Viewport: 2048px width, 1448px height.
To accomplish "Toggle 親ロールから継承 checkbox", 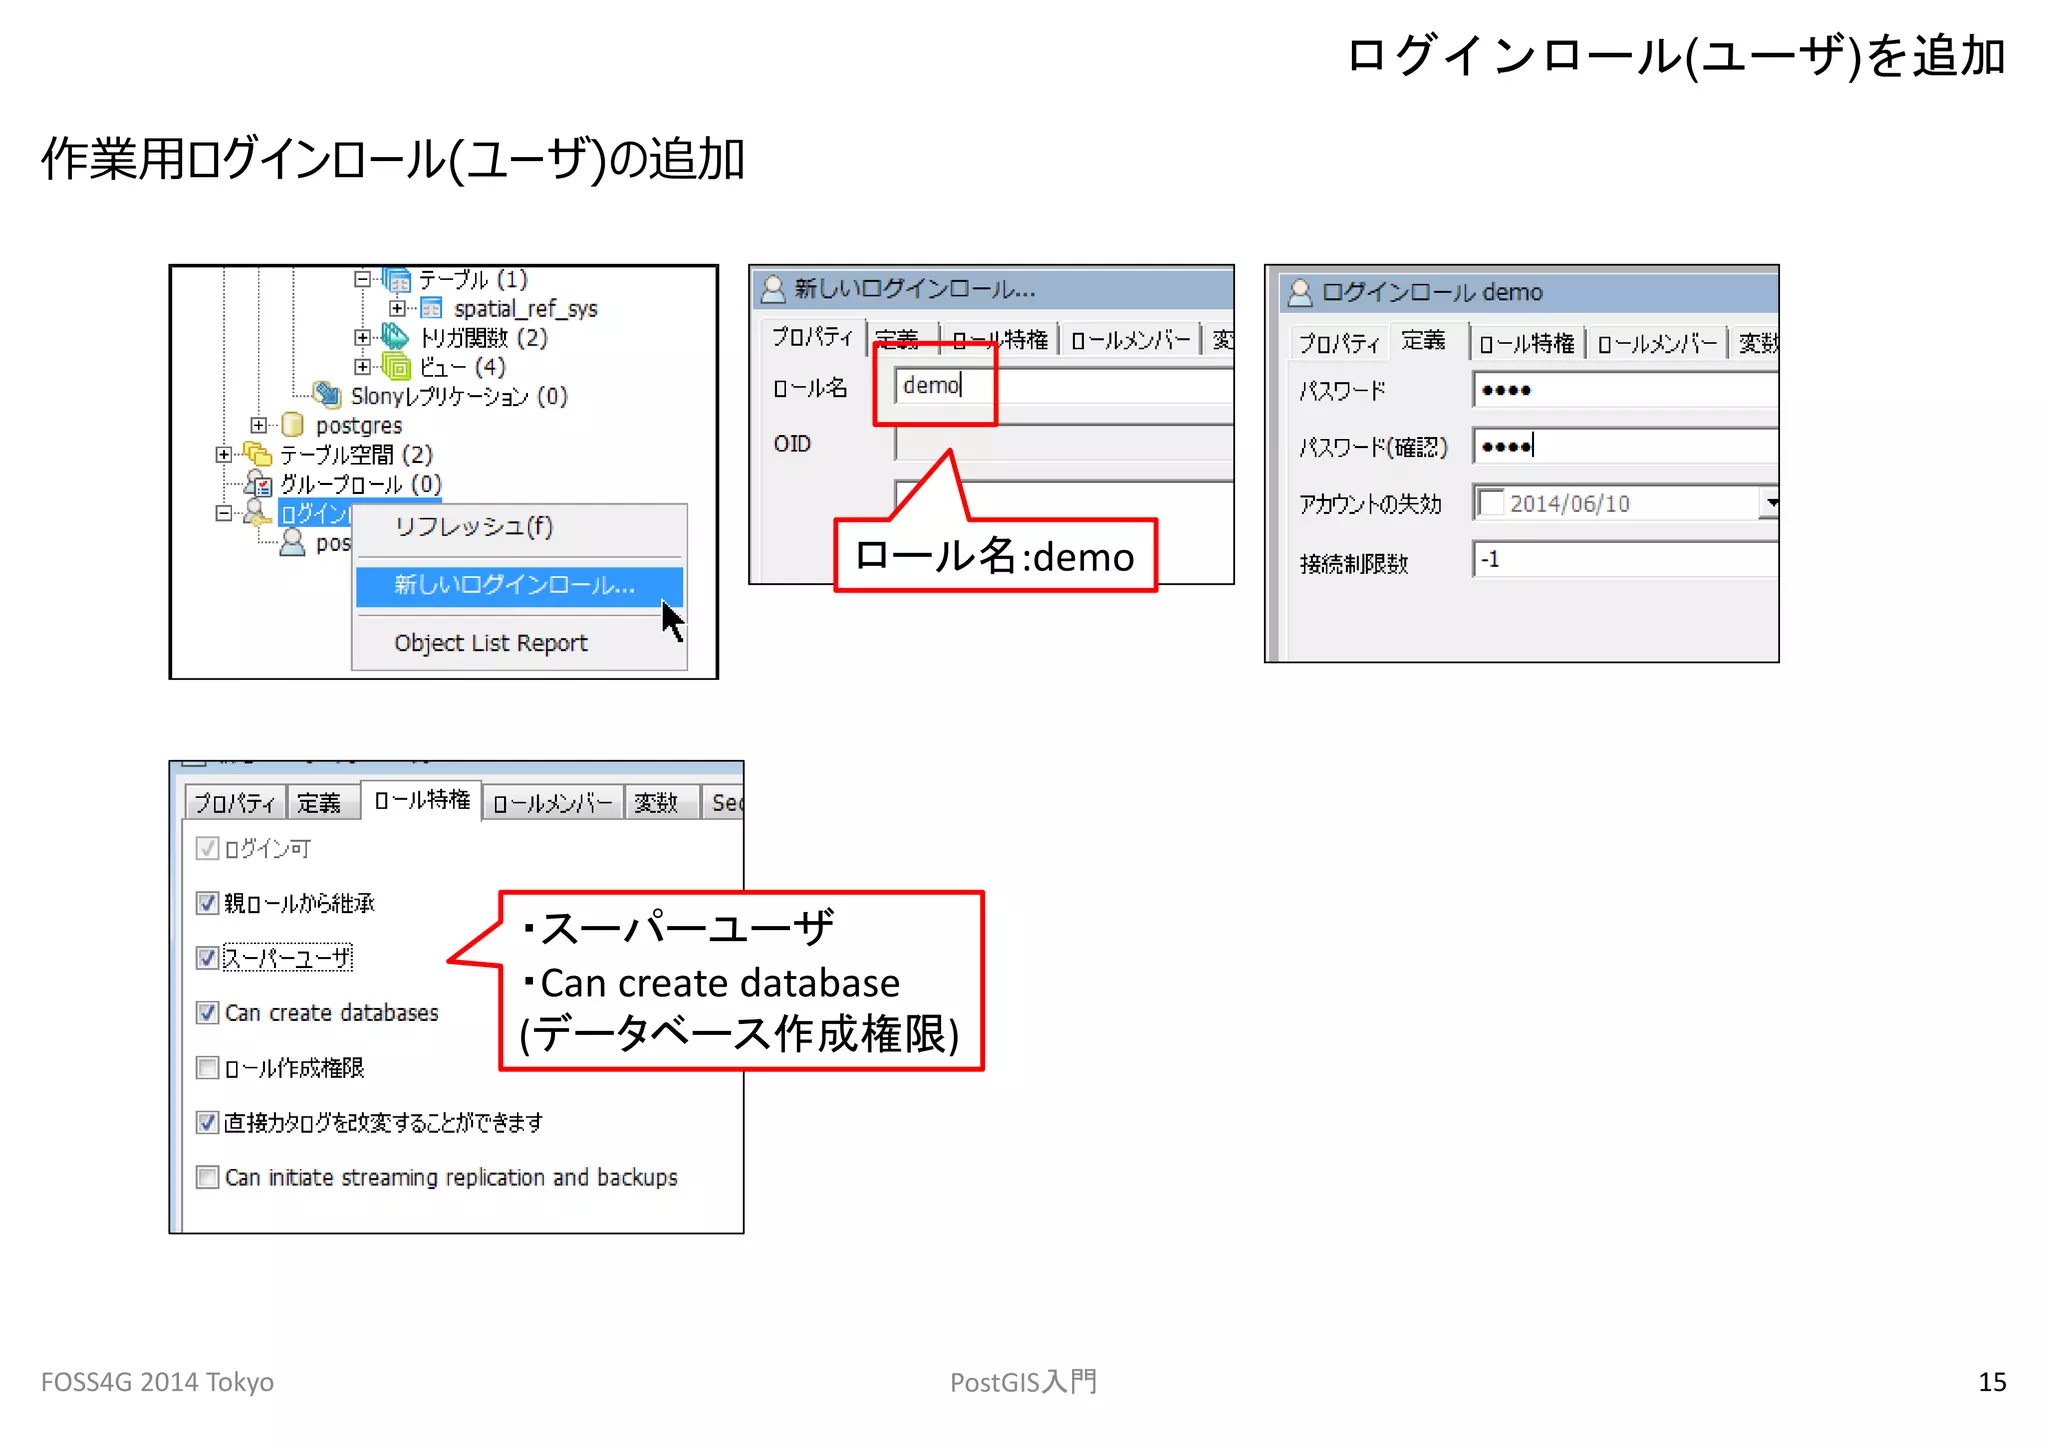I will 207,903.
